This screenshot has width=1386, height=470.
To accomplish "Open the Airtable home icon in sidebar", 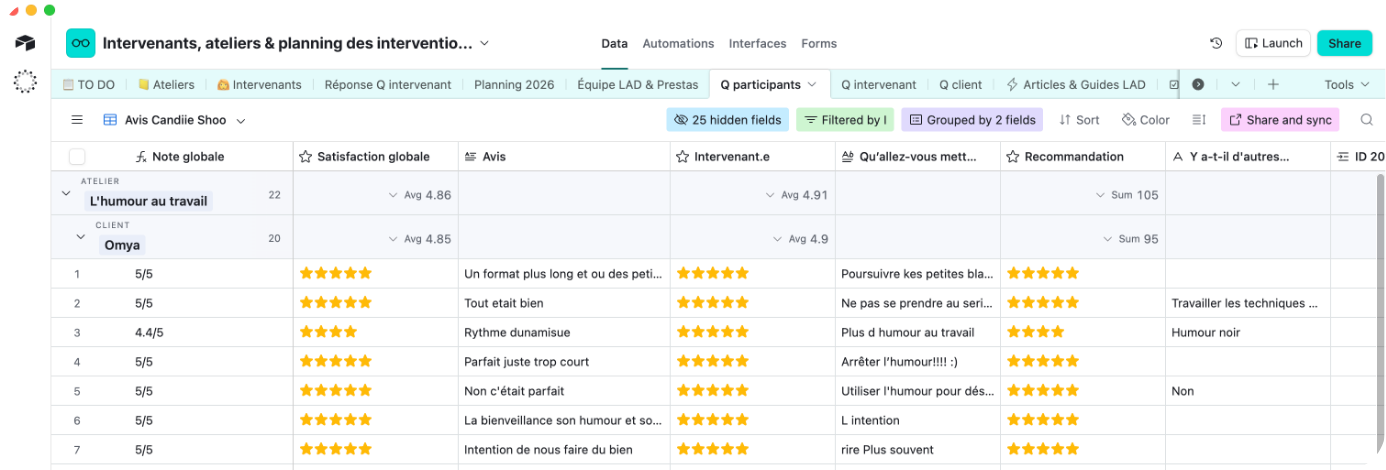I will coord(25,43).
